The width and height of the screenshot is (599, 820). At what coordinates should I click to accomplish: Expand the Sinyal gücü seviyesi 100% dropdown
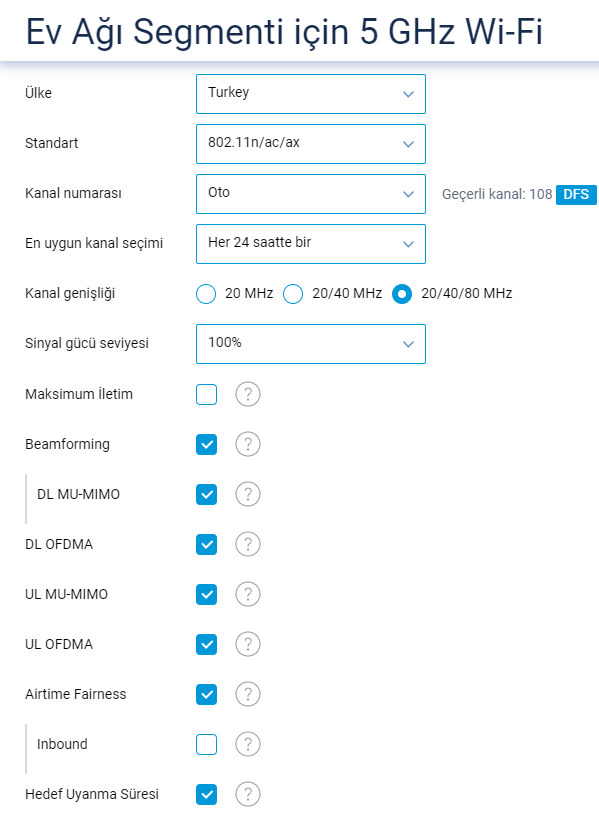point(311,344)
